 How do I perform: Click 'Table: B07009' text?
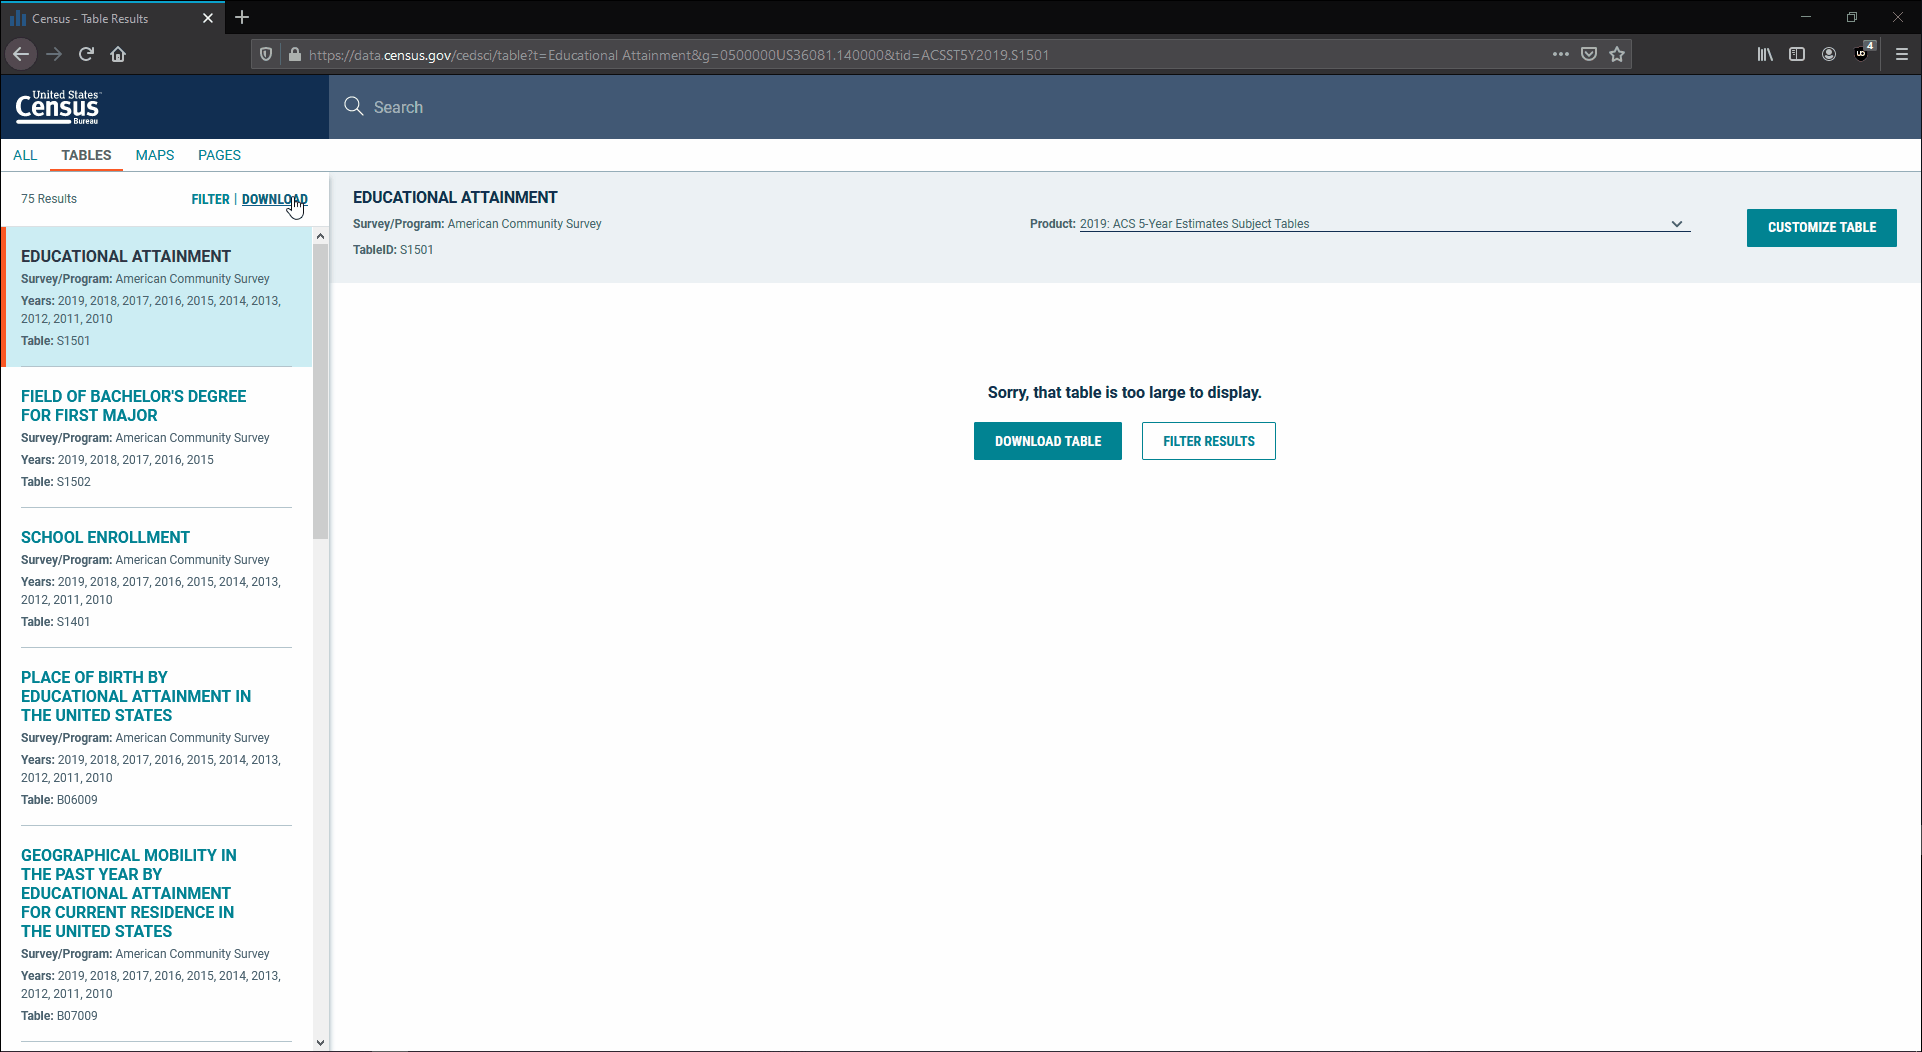(x=59, y=1016)
